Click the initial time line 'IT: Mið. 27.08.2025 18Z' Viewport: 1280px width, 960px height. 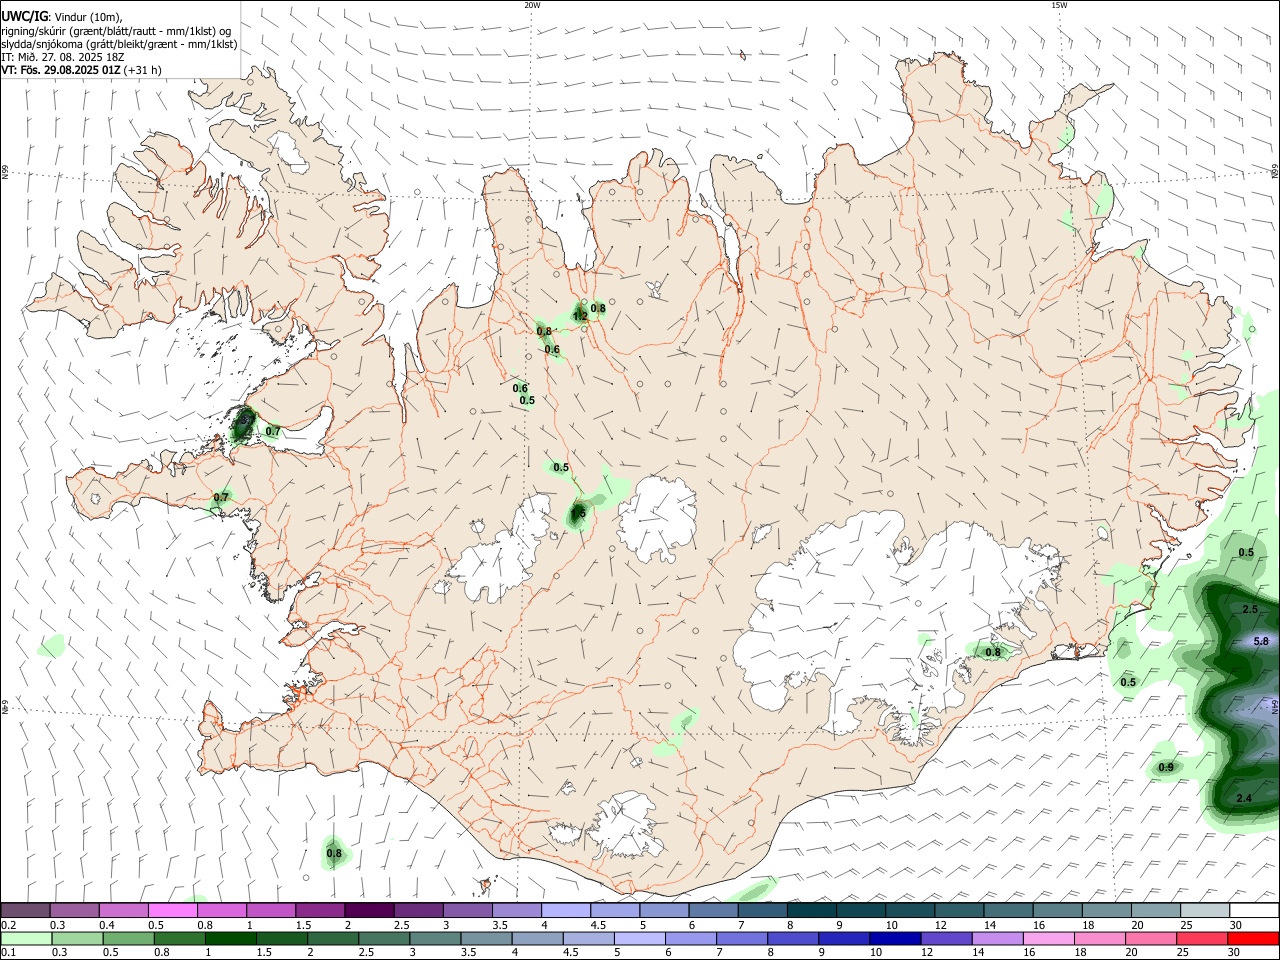[x=62, y=57]
